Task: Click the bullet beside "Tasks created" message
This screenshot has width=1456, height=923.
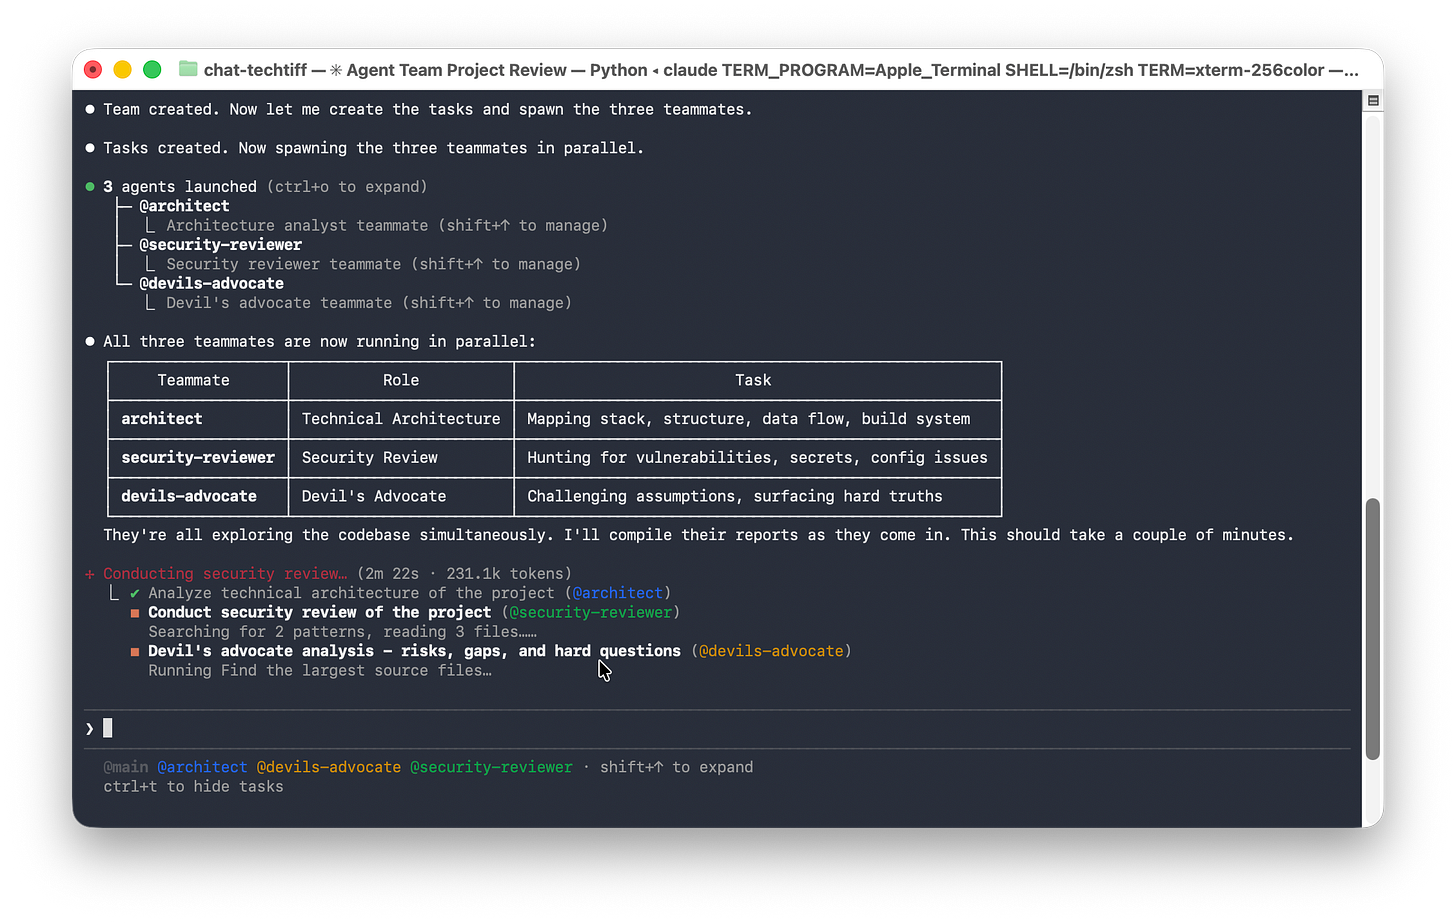Action: point(90,147)
